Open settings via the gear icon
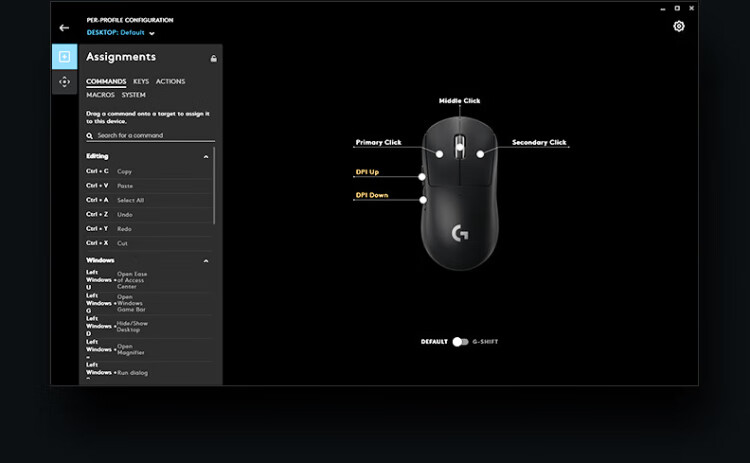This screenshot has width=750, height=463. point(679,26)
